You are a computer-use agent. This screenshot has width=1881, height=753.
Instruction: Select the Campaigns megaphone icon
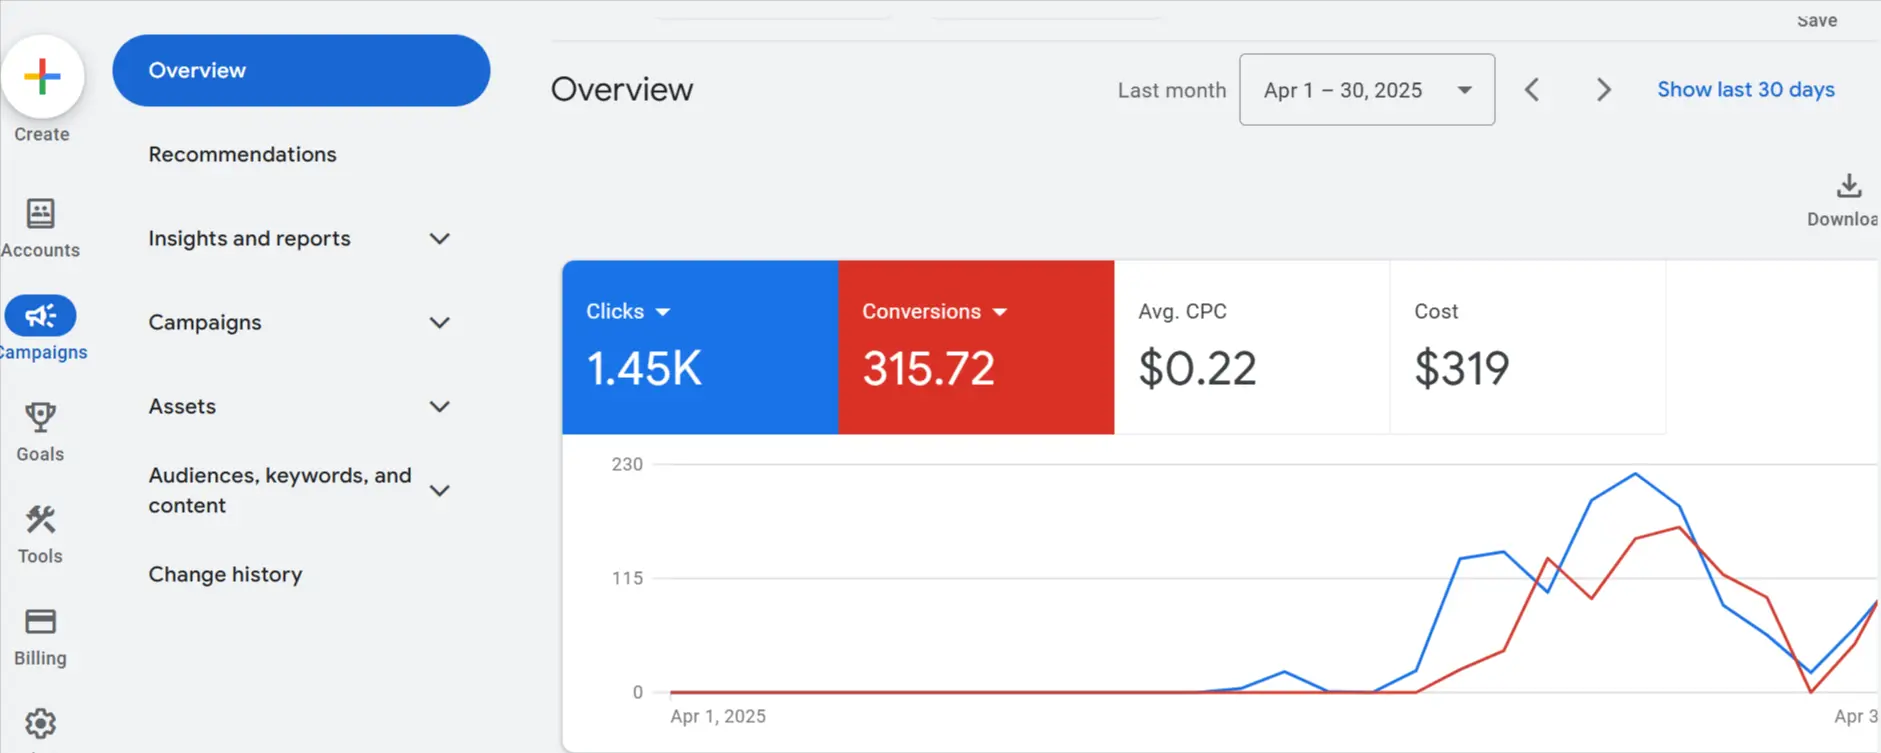[40, 316]
